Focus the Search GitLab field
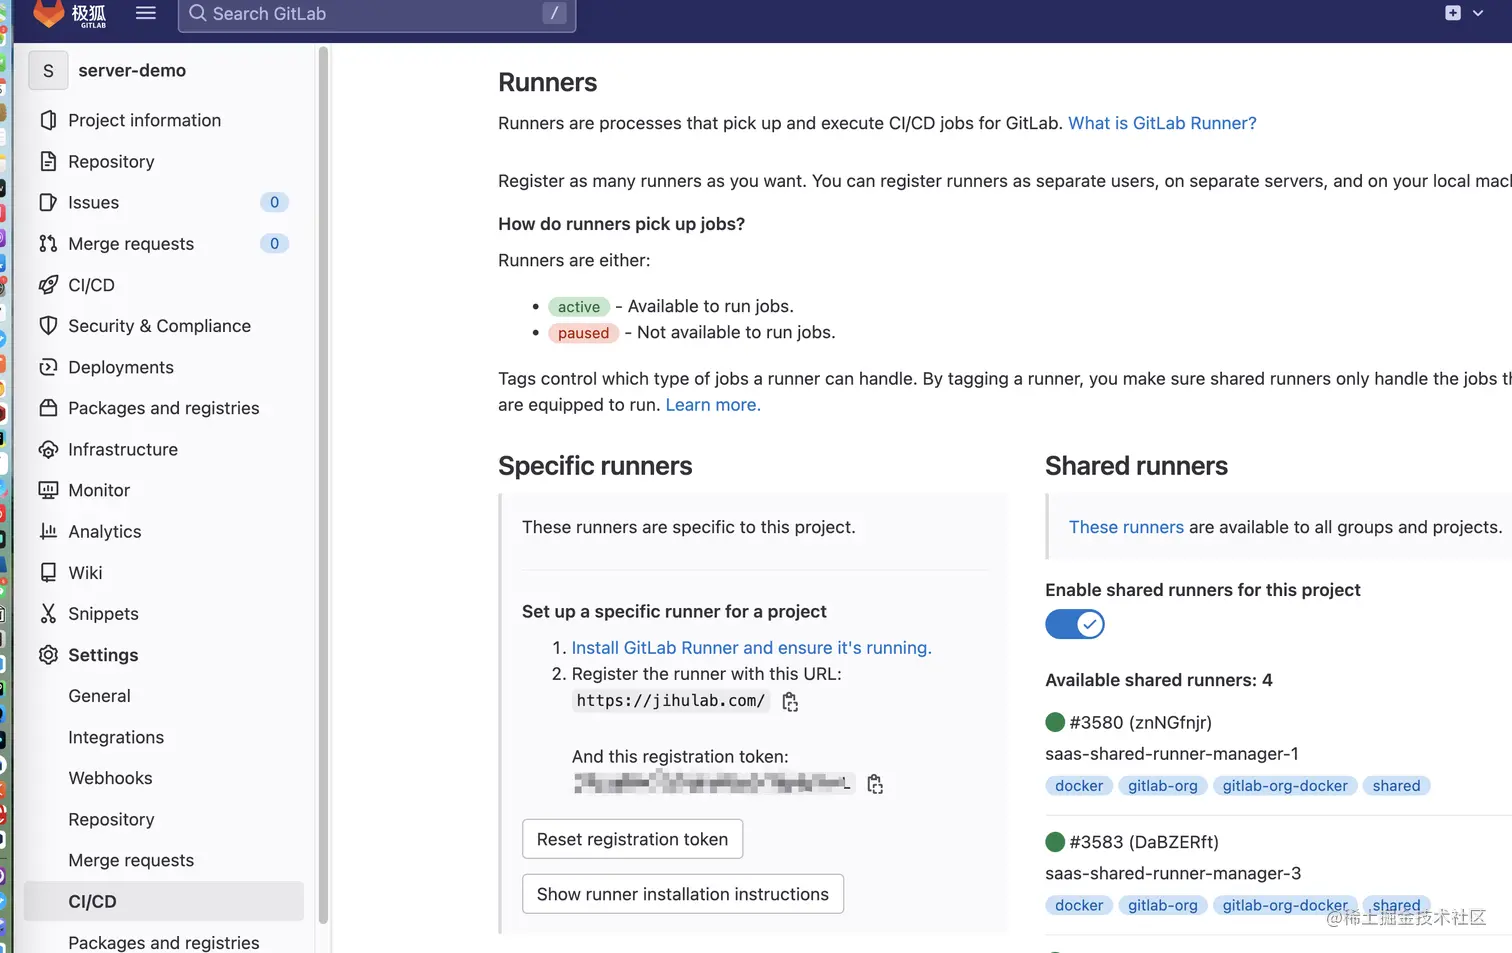The width and height of the screenshot is (1512, 953). [377, 14]
